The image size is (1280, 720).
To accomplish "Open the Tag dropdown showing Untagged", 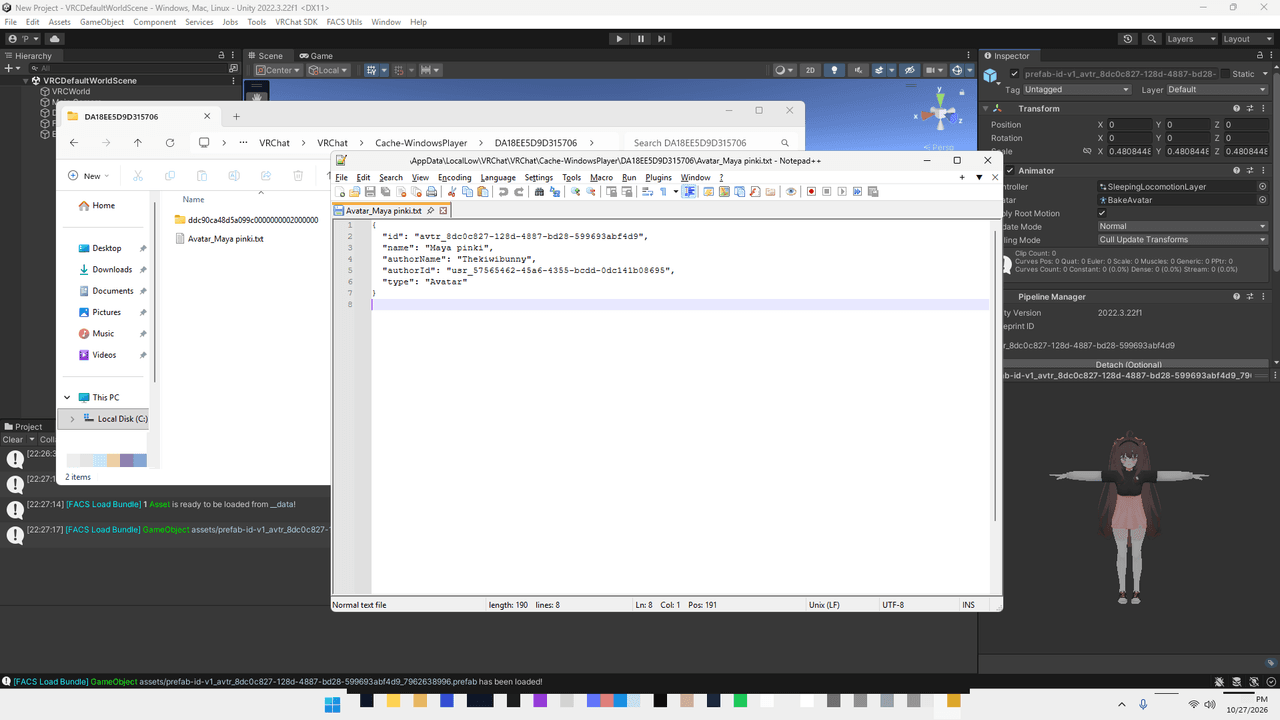I will [x=1077, y=90].
